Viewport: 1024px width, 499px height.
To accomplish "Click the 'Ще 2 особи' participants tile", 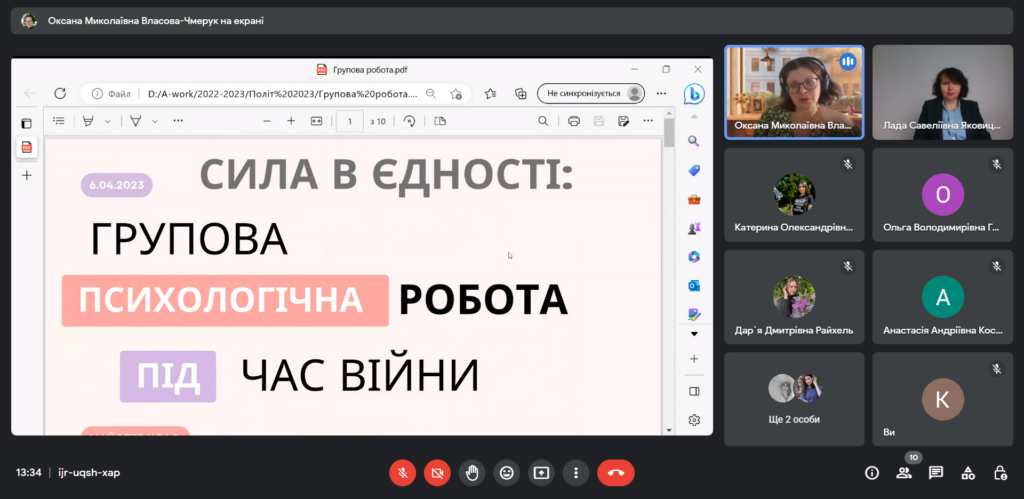I will tap(794, 398).
